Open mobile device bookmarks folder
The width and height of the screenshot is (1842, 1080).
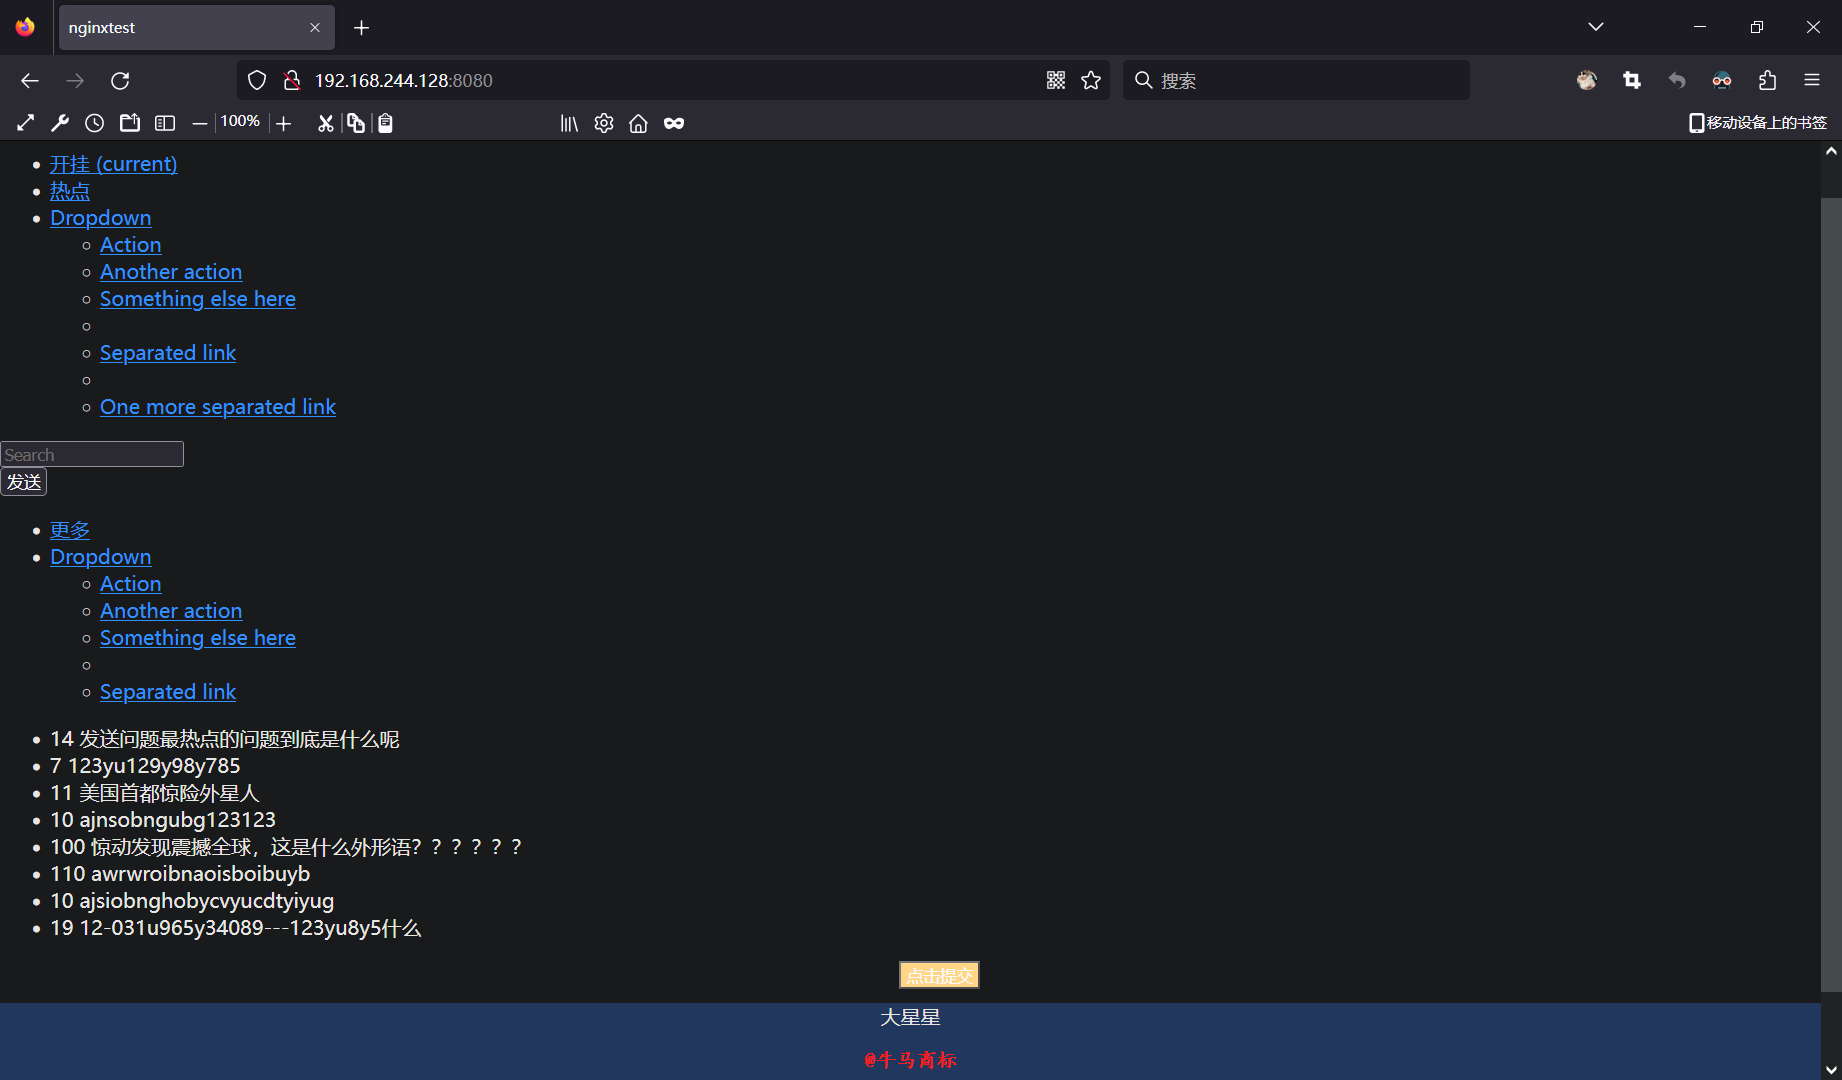pos(1758,123)
